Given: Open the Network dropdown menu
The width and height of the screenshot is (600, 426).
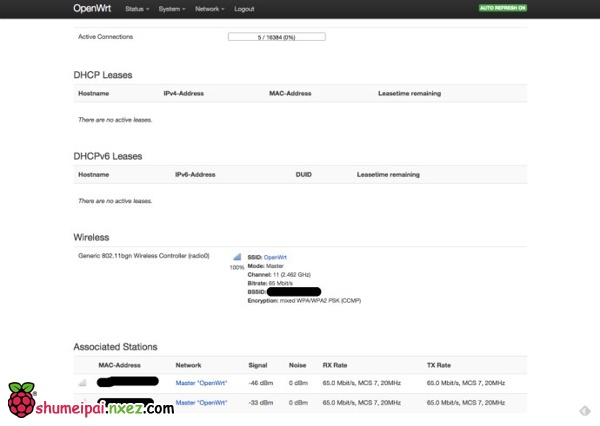Looking at the screenshot, I should point(209,8).
